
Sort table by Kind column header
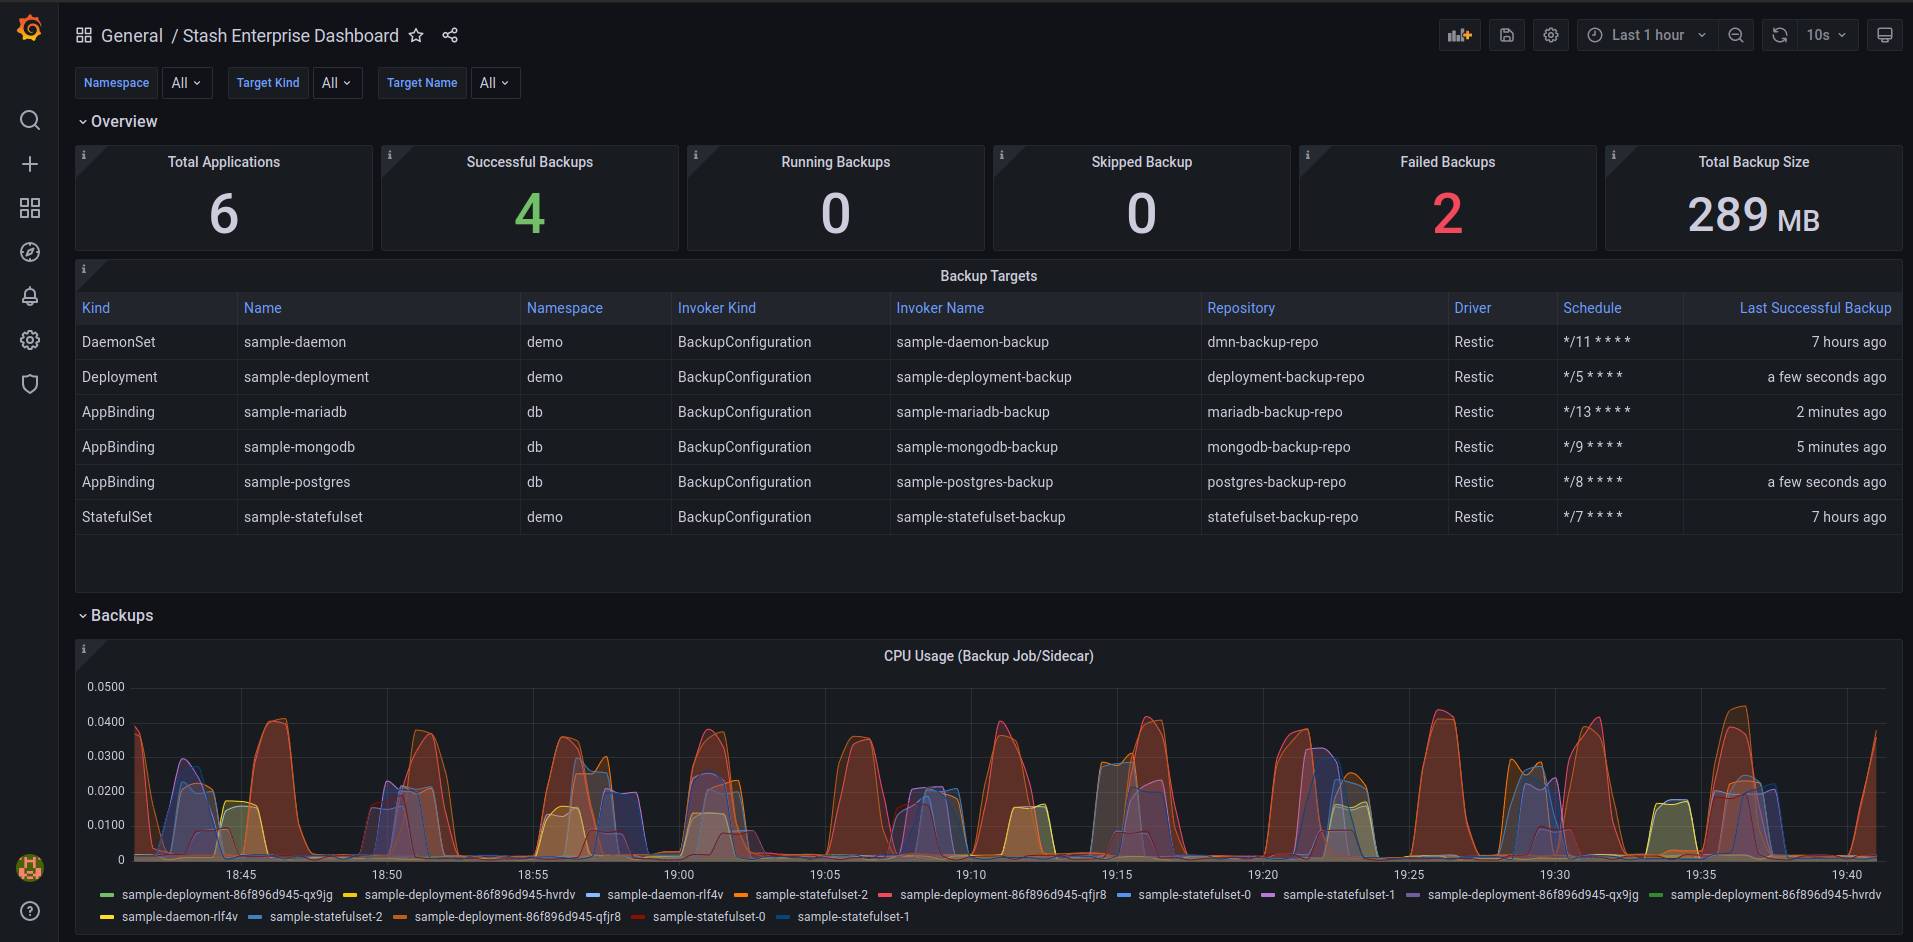pos(96,308)
